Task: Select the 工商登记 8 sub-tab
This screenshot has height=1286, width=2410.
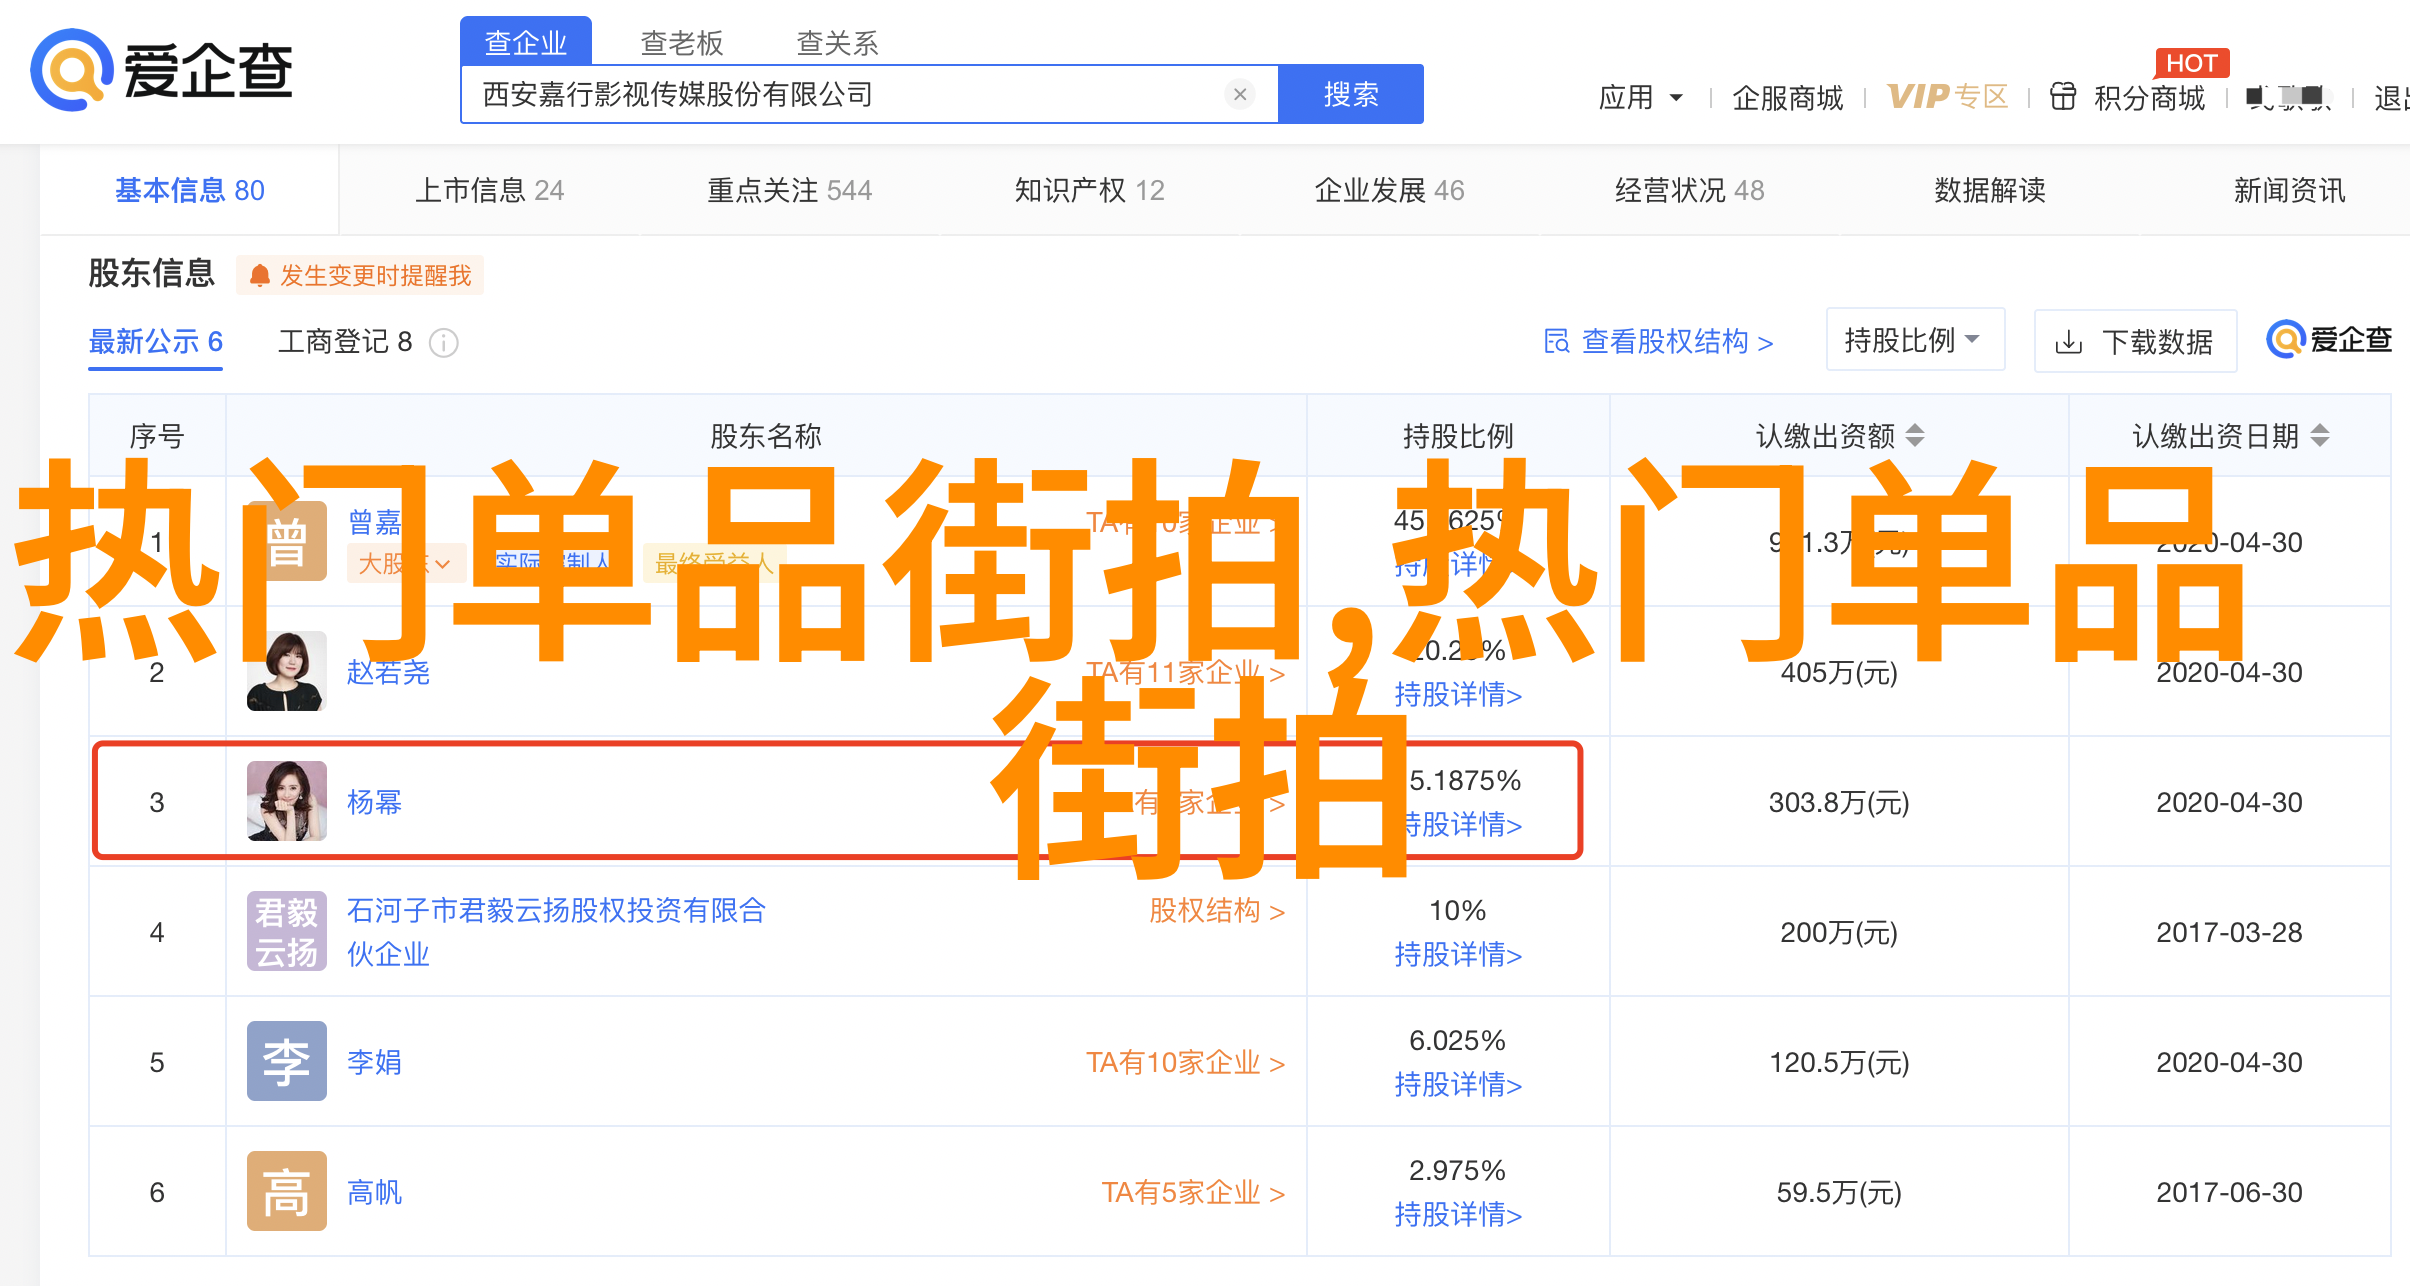Action: click(x=345, y=342)
